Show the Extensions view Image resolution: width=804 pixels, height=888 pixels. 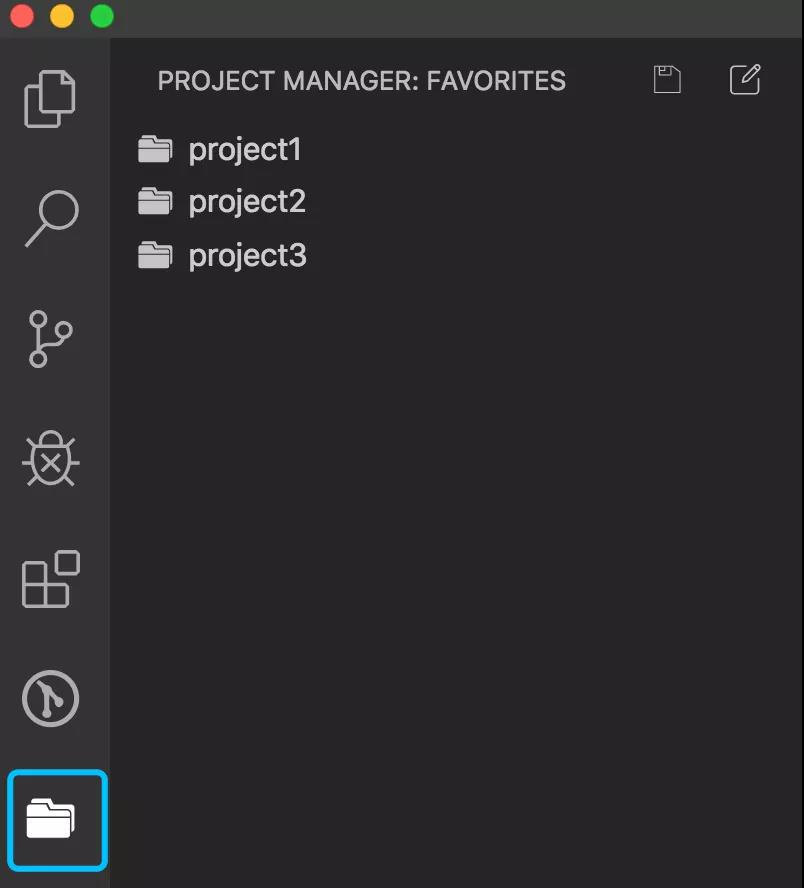51,579
